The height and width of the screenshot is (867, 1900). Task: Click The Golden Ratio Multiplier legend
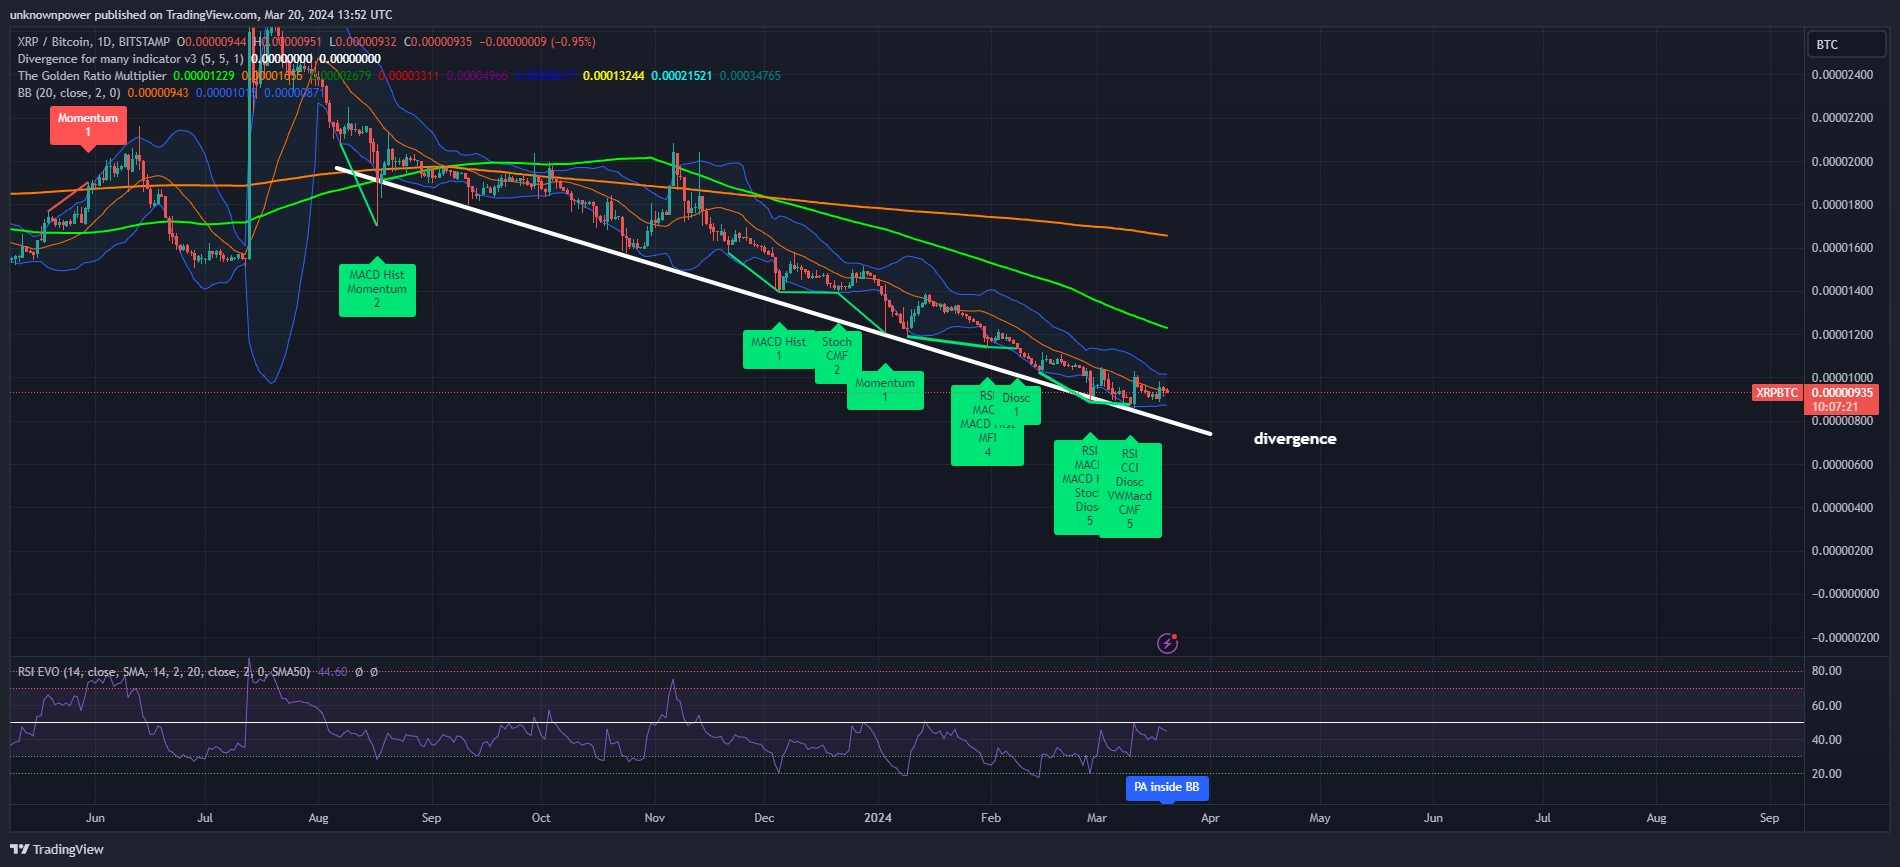coord(92,76)
